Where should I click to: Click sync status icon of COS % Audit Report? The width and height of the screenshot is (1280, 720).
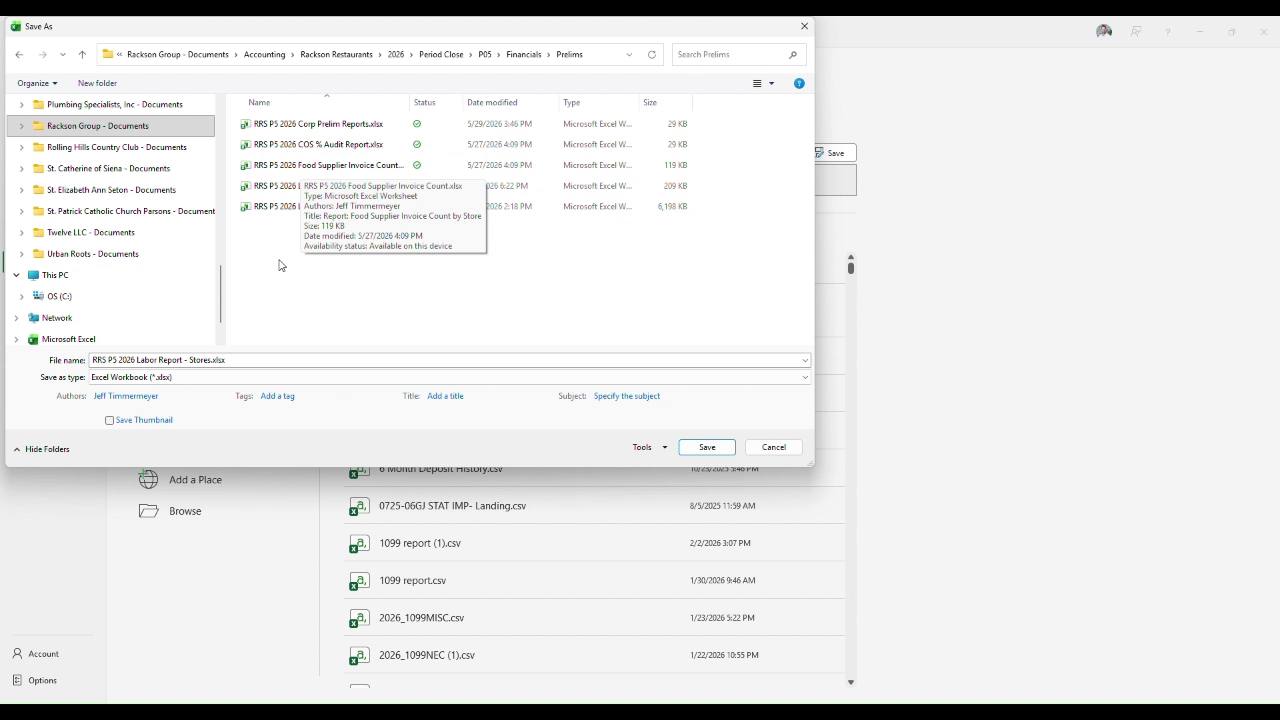(417, 145)
